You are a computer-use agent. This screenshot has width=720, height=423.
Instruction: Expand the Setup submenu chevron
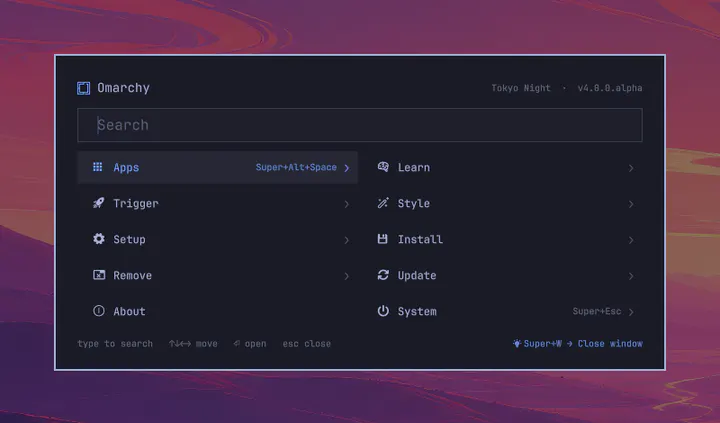347,240
